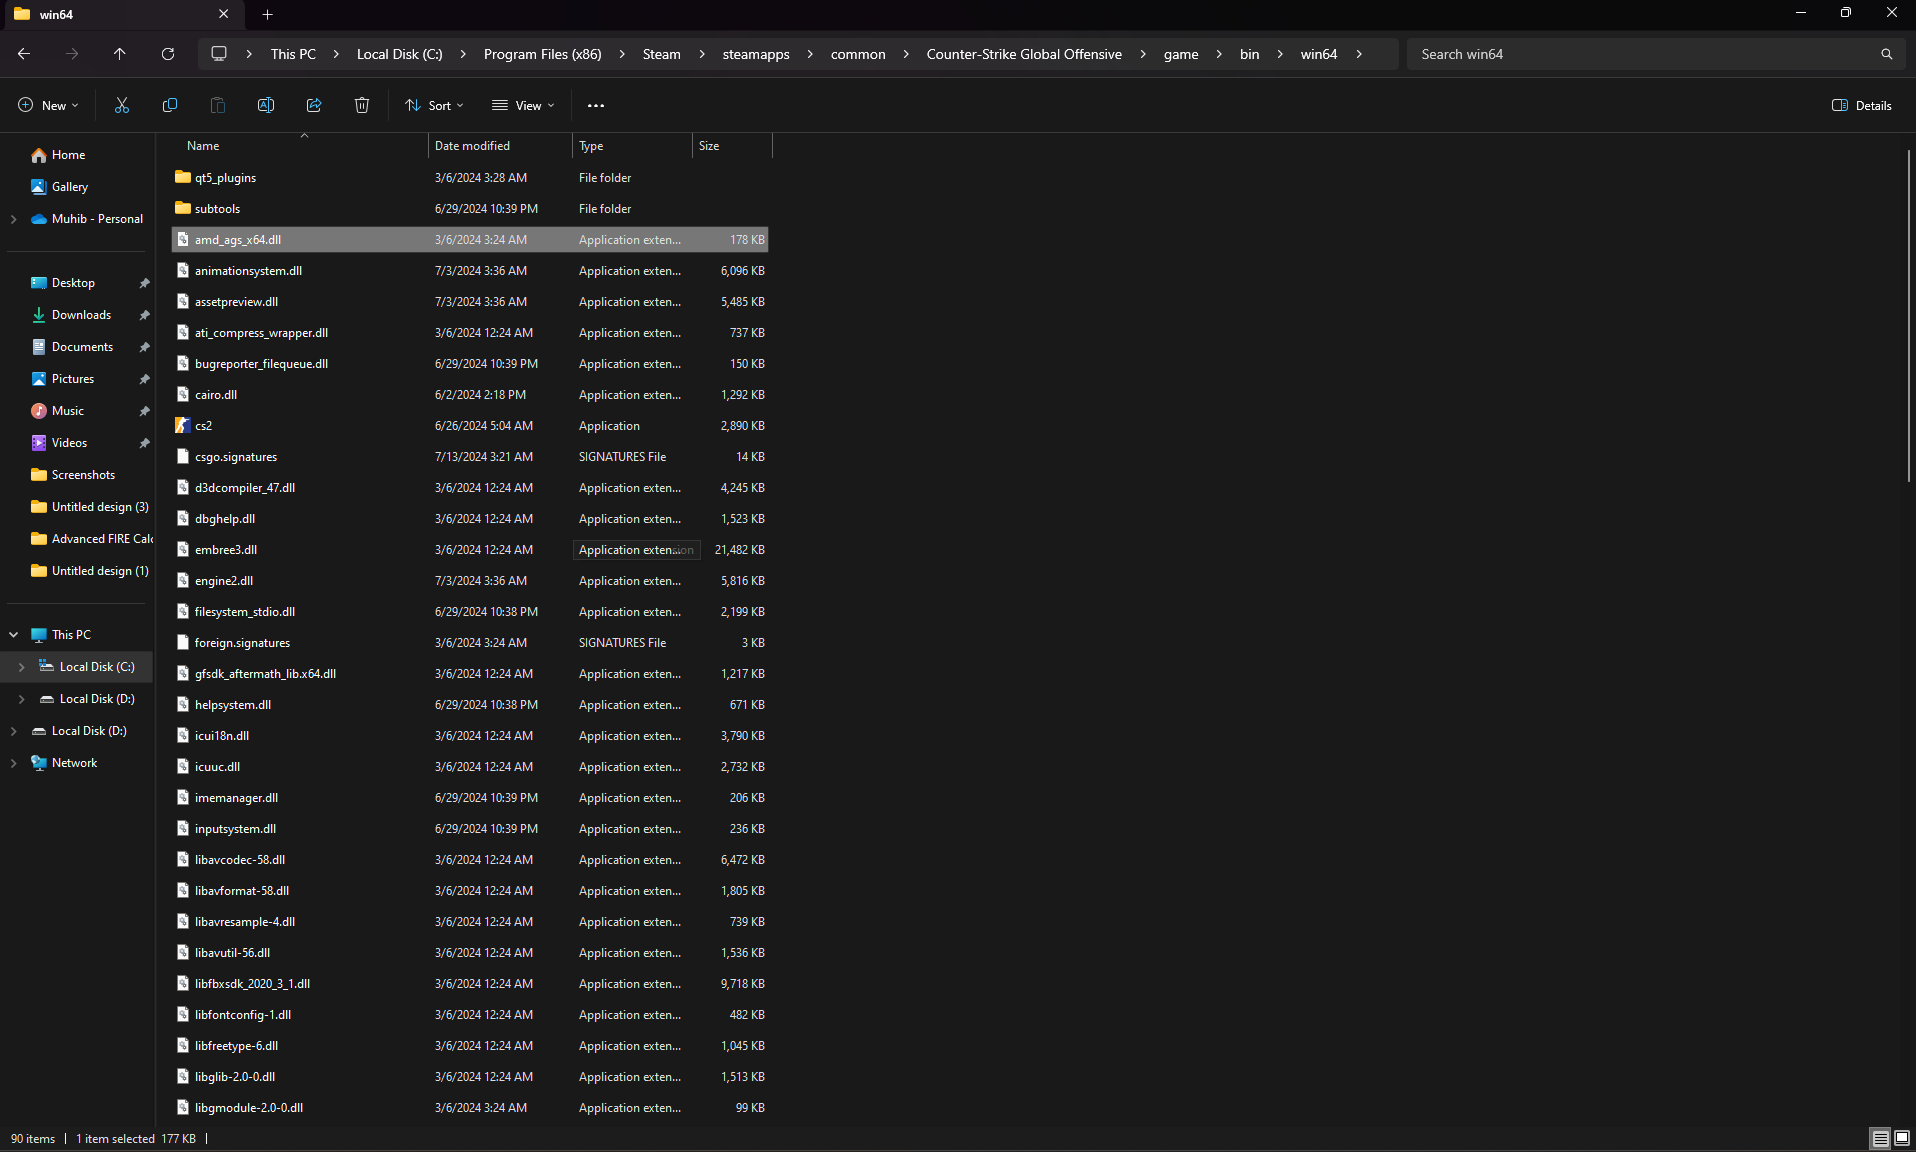Open the View dropdown

point(522,105)
